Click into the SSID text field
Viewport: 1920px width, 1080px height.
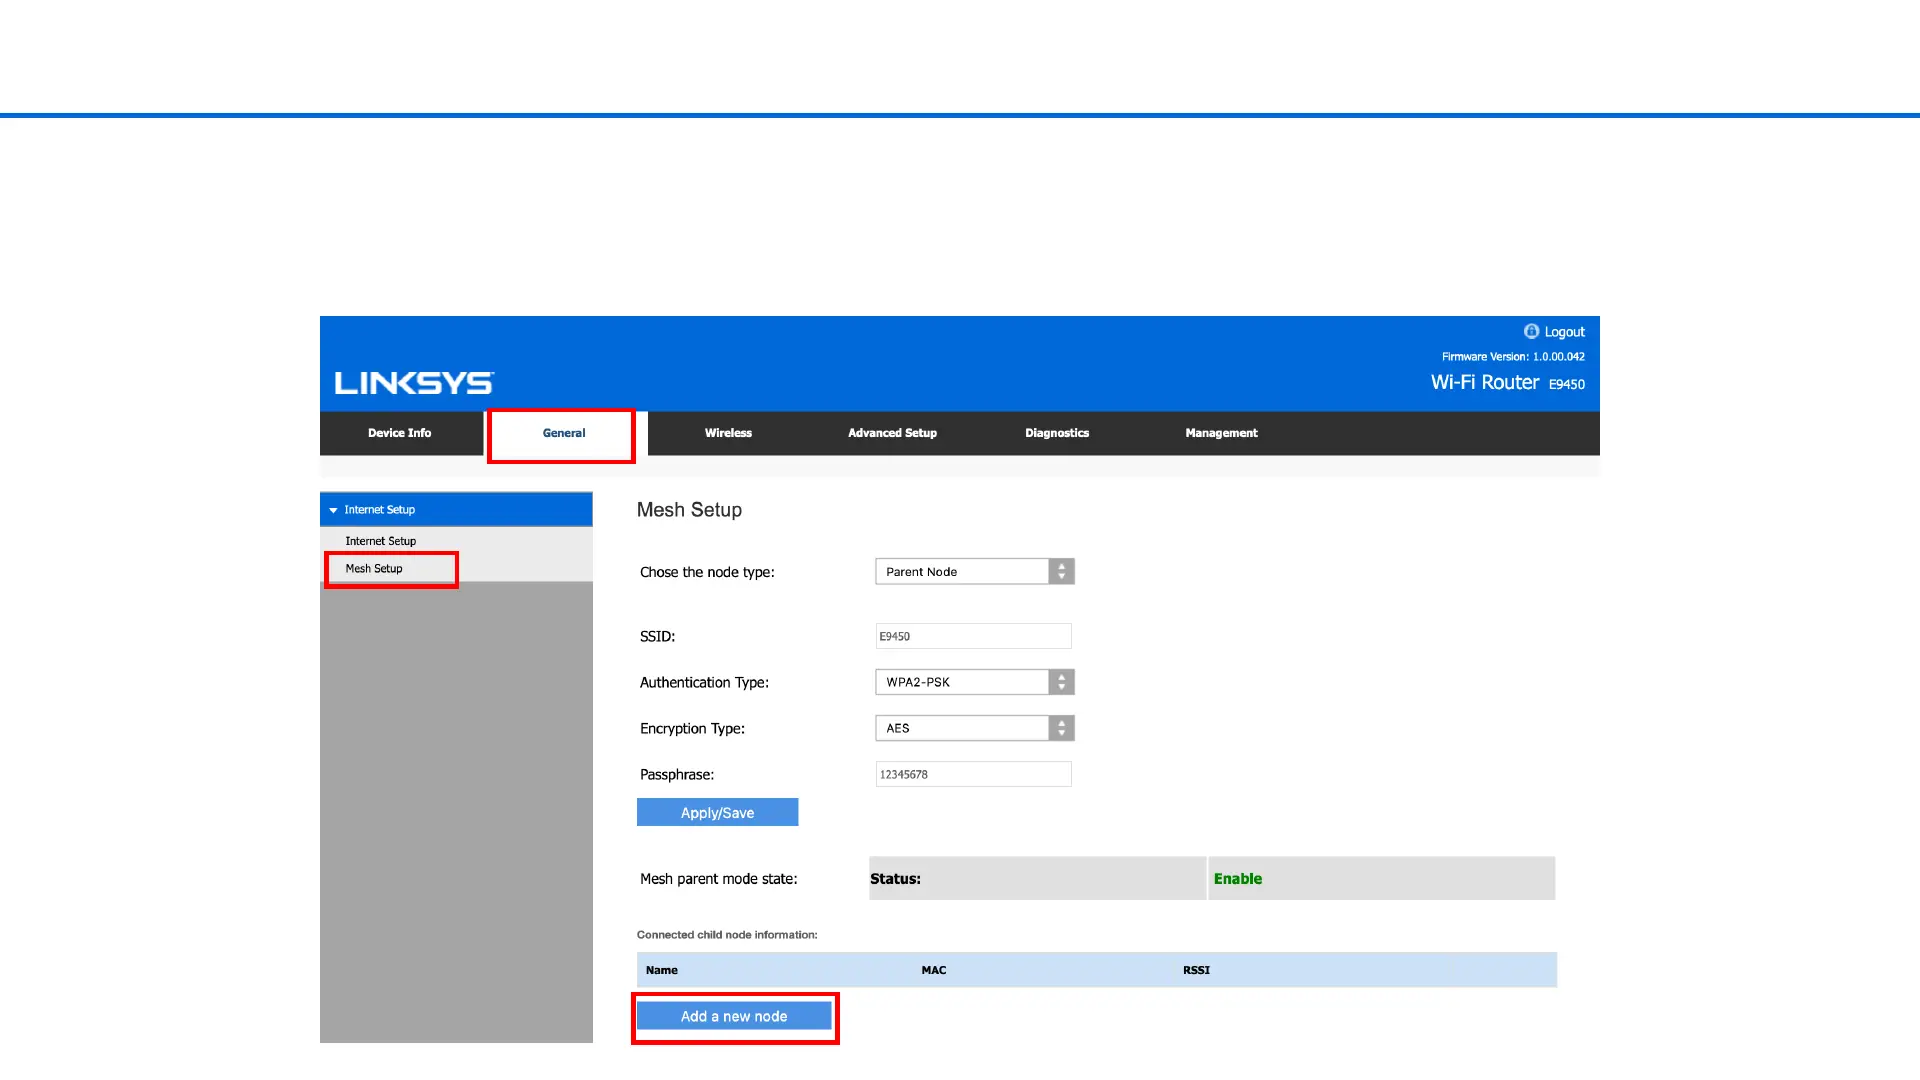point(972,636)
